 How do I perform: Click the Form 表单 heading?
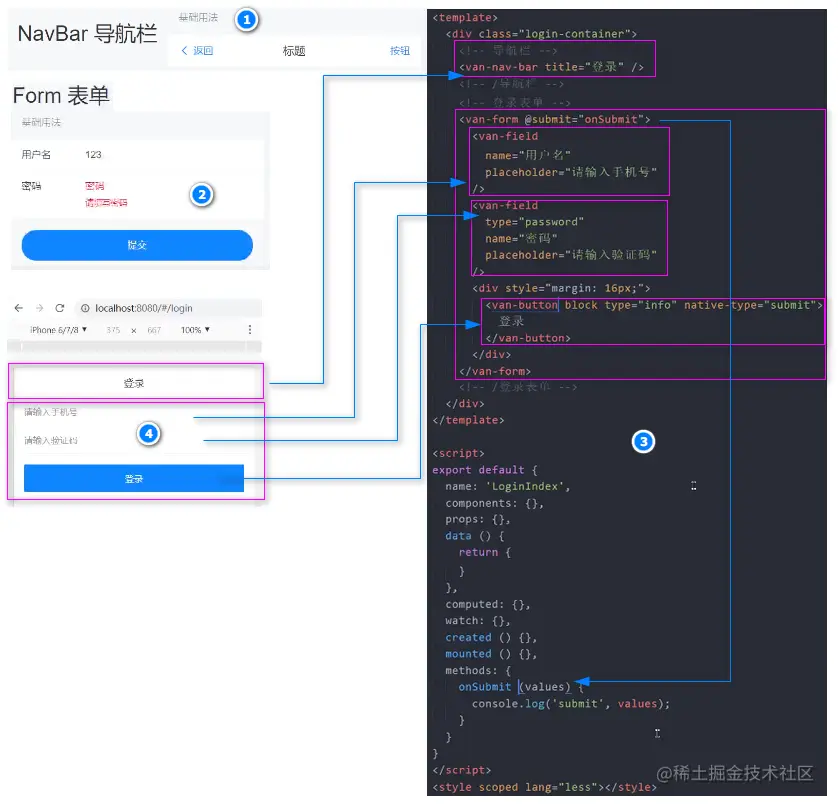pyautogui.click(x=61, y=95)
